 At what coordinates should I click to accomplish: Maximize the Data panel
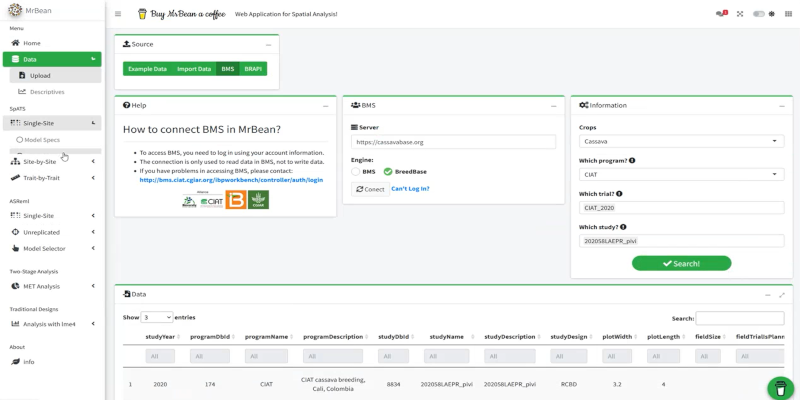[782, 295]
